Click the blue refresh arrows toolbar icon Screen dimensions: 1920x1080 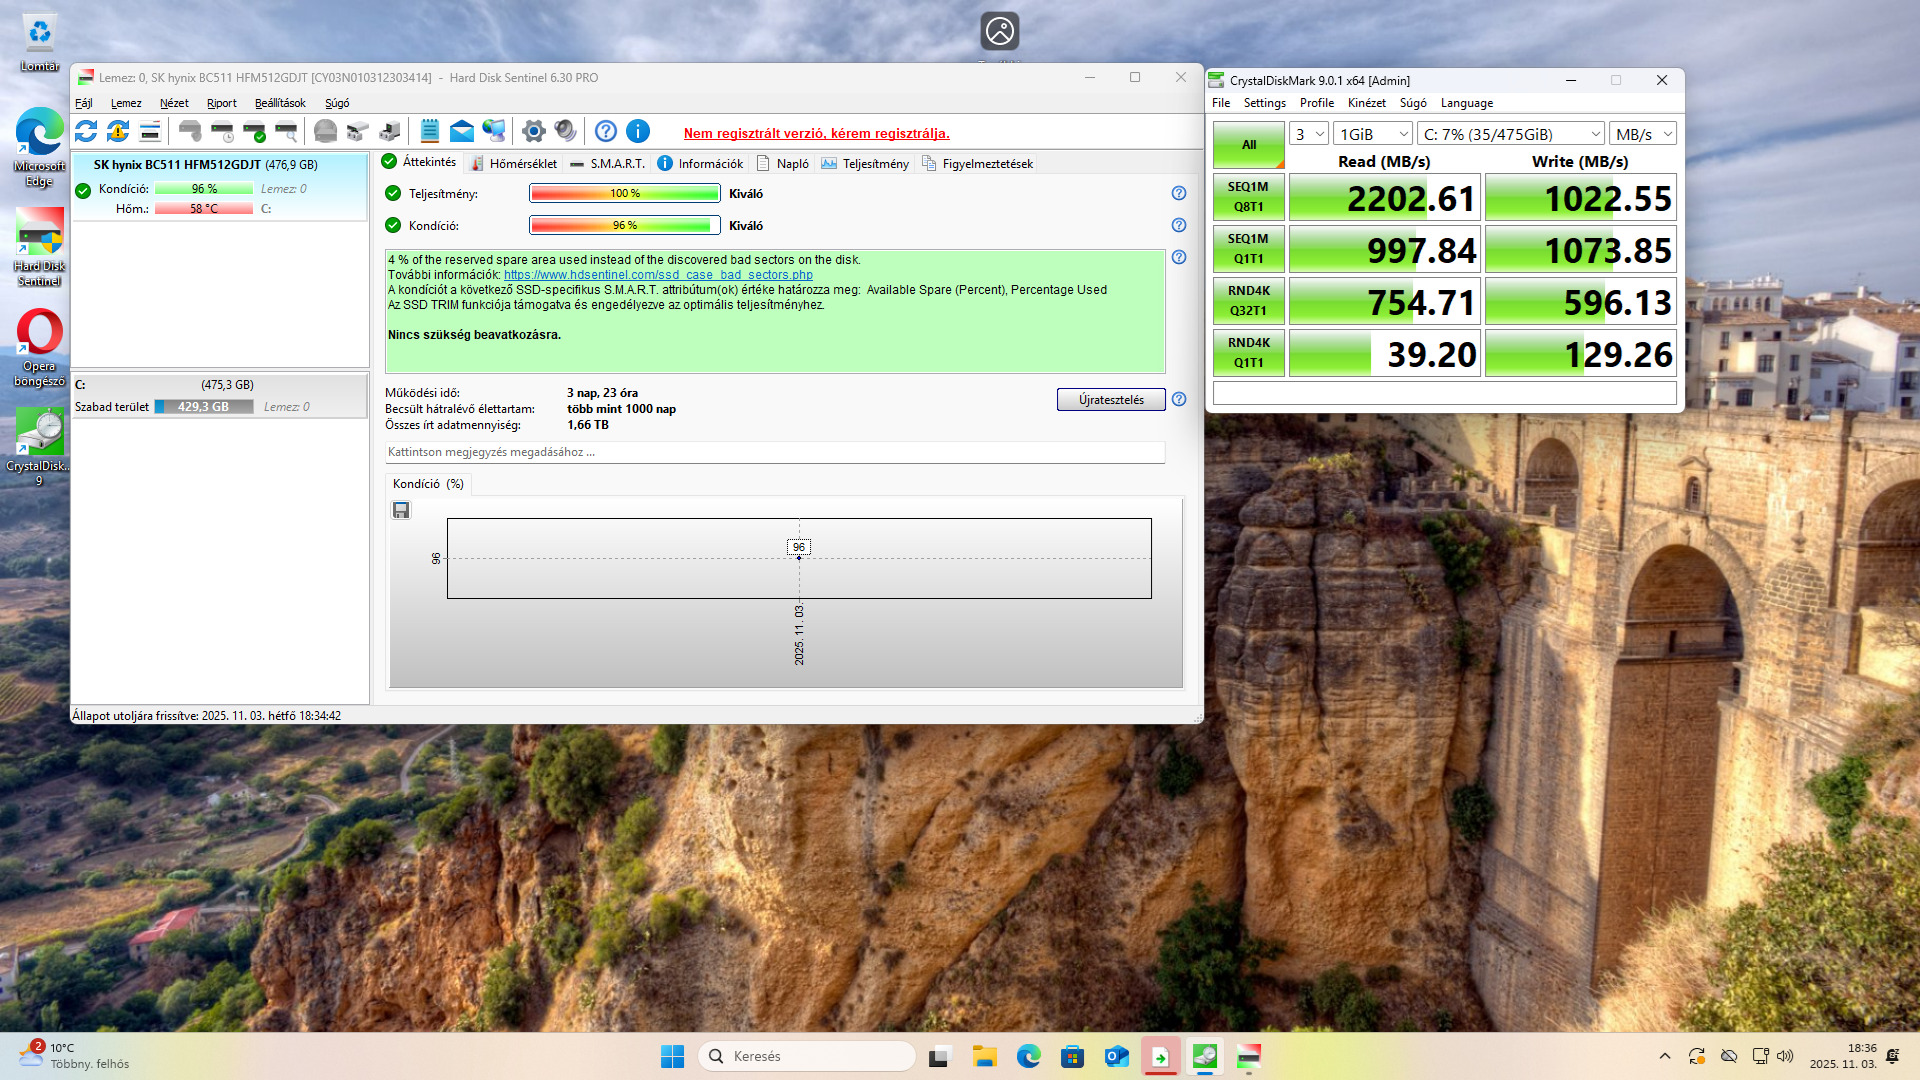point(86,131)
